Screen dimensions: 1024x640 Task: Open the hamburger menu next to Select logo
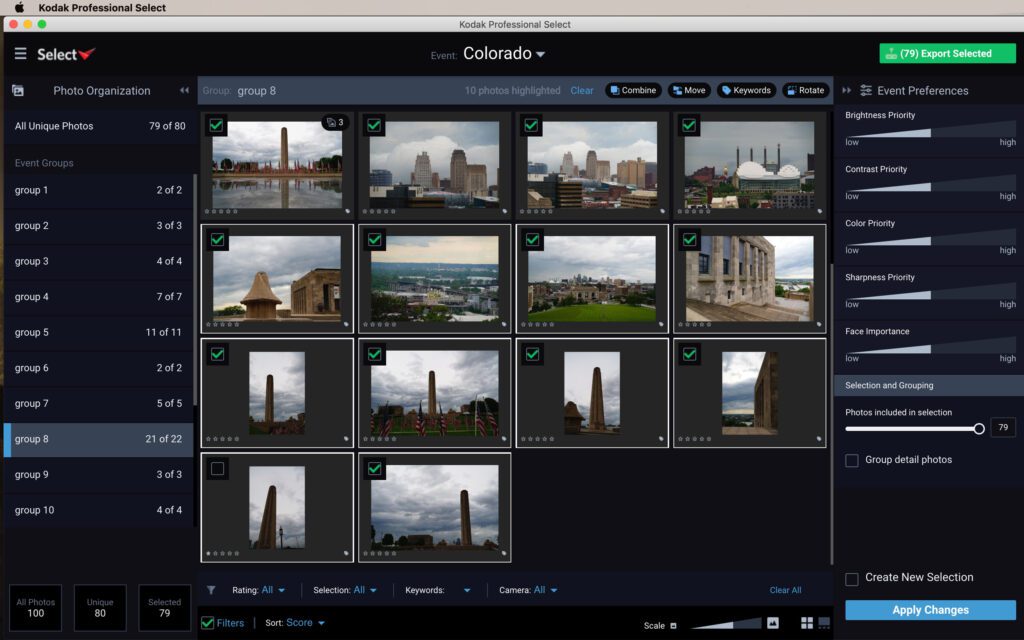pos(21,54)
